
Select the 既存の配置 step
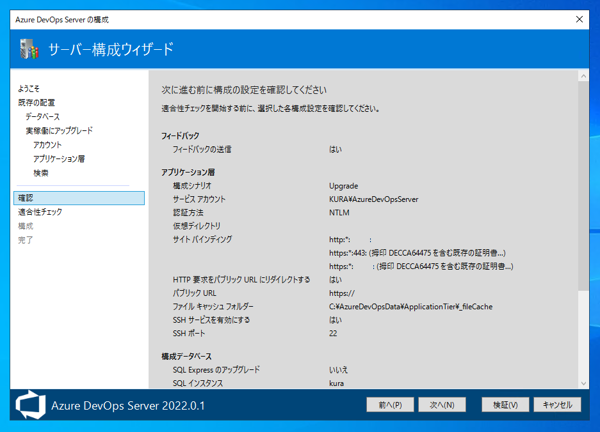pos(36,103)
